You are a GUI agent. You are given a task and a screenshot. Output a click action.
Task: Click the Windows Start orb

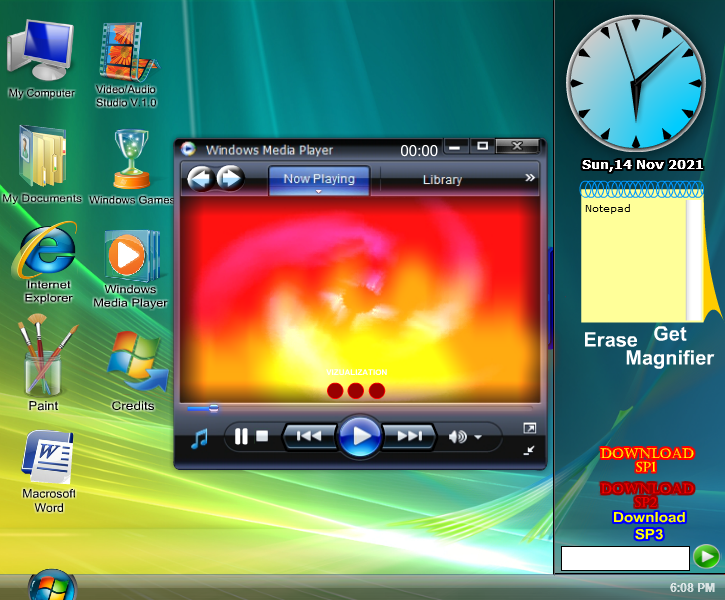click(52, 586)
